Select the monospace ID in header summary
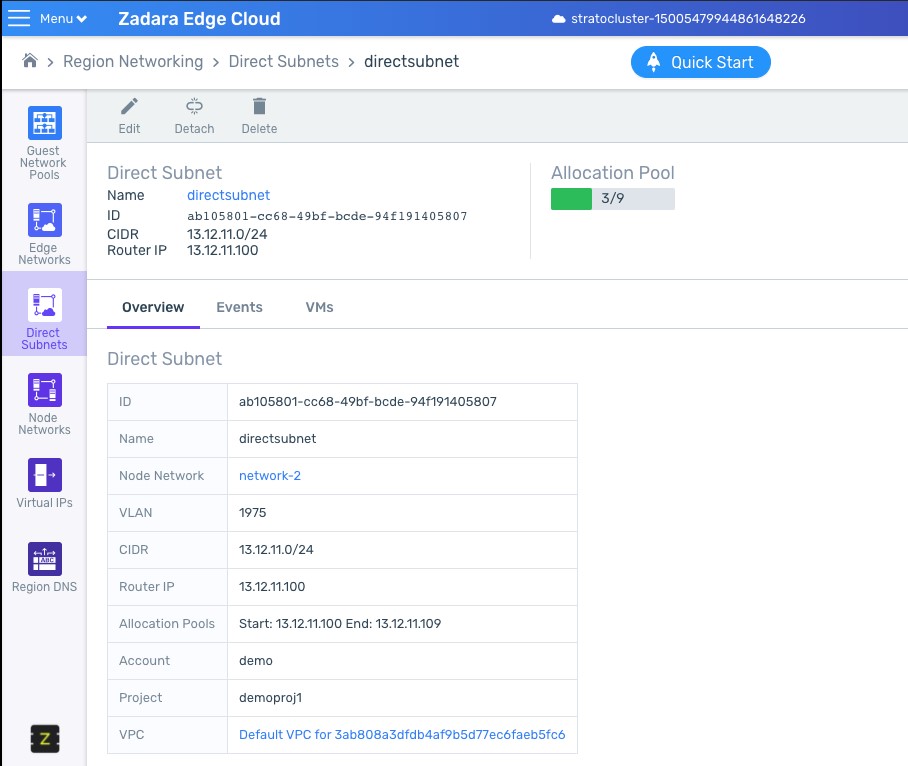Image resolution: width=908 pixels, height=766 pixels. pyautogui.click(x=327, y=216)
